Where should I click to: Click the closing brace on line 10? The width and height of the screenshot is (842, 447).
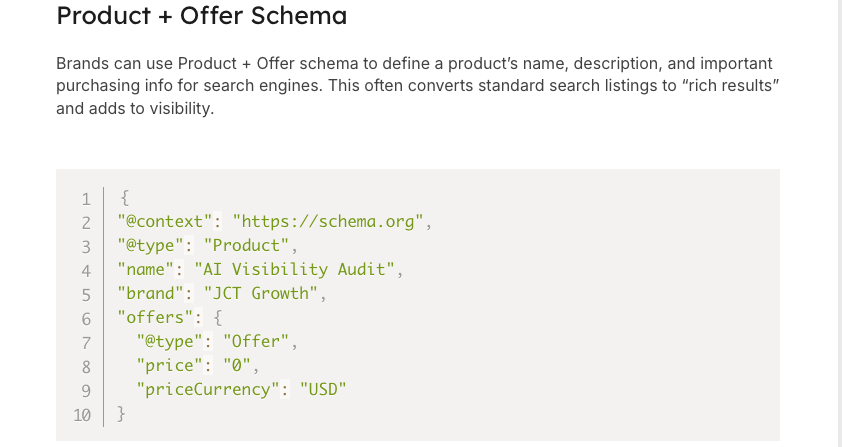122,413
